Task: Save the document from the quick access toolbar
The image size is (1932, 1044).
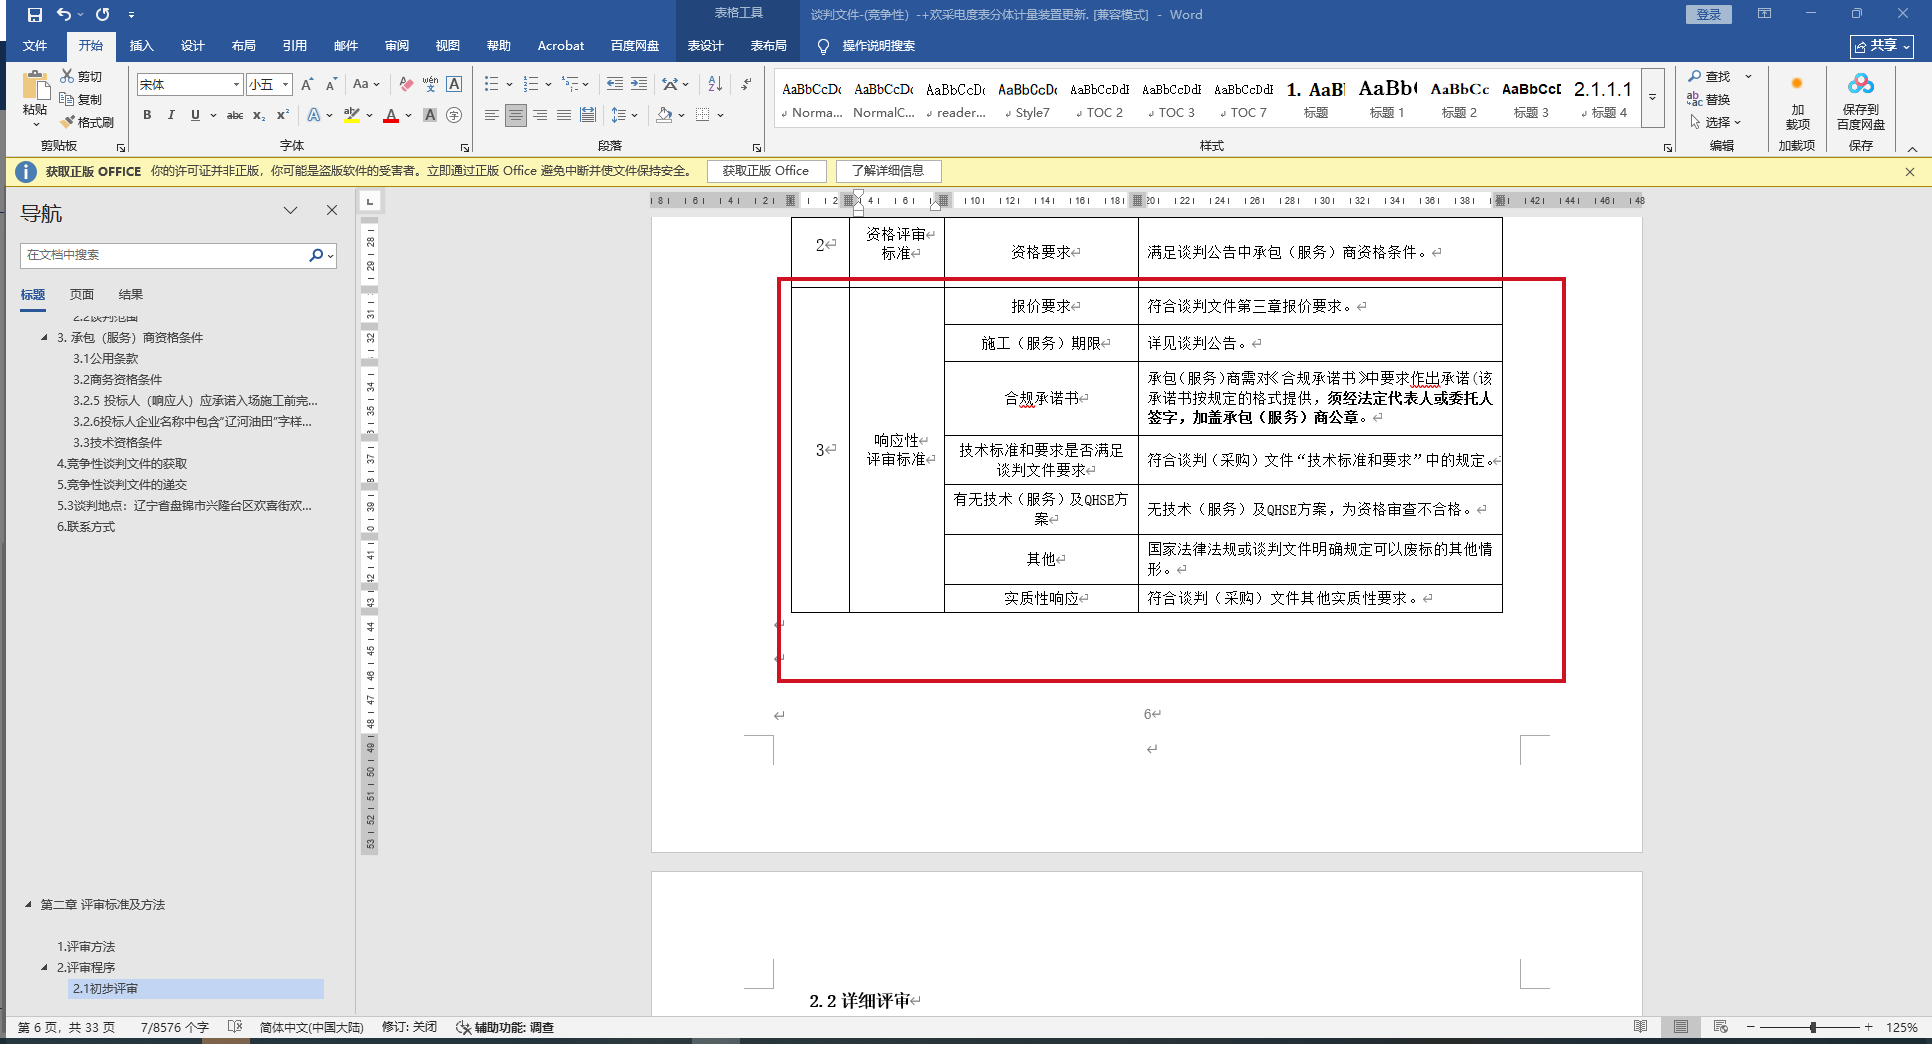Action: (x=35, y=15)
